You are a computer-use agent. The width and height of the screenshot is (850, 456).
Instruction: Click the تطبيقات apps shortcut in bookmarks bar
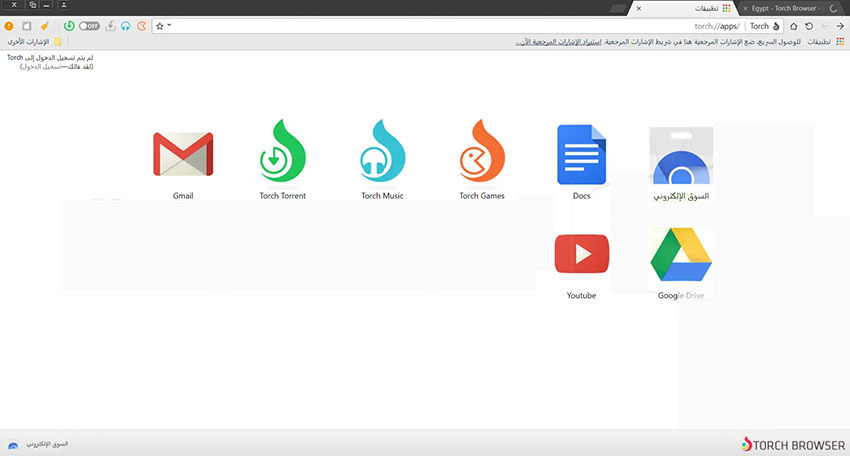[826, 42]
